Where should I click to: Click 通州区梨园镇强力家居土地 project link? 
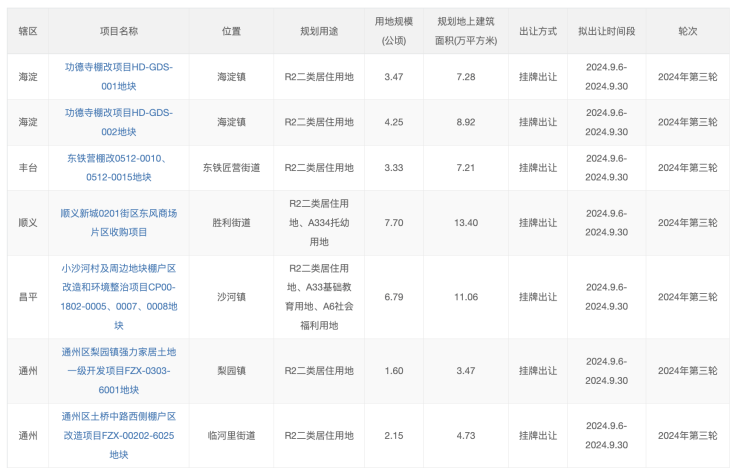(118, 370)
